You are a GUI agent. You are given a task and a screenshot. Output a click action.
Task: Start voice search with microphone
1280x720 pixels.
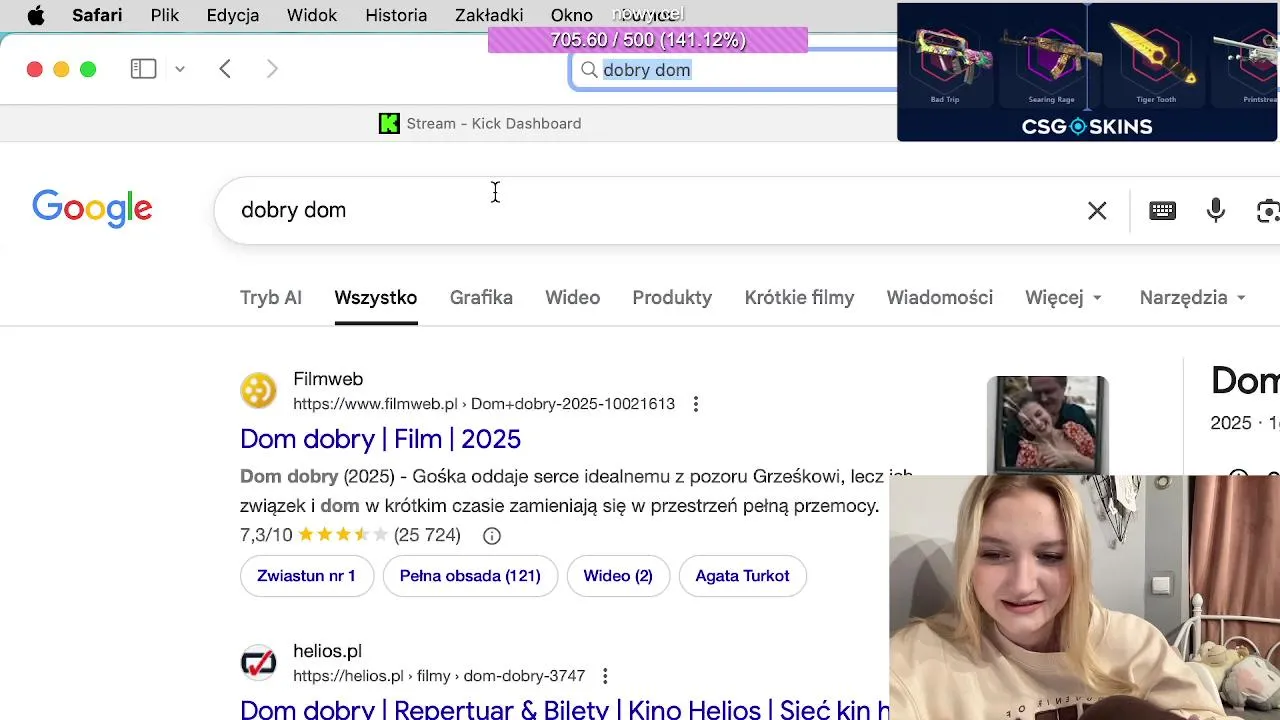pos(1216,210)
